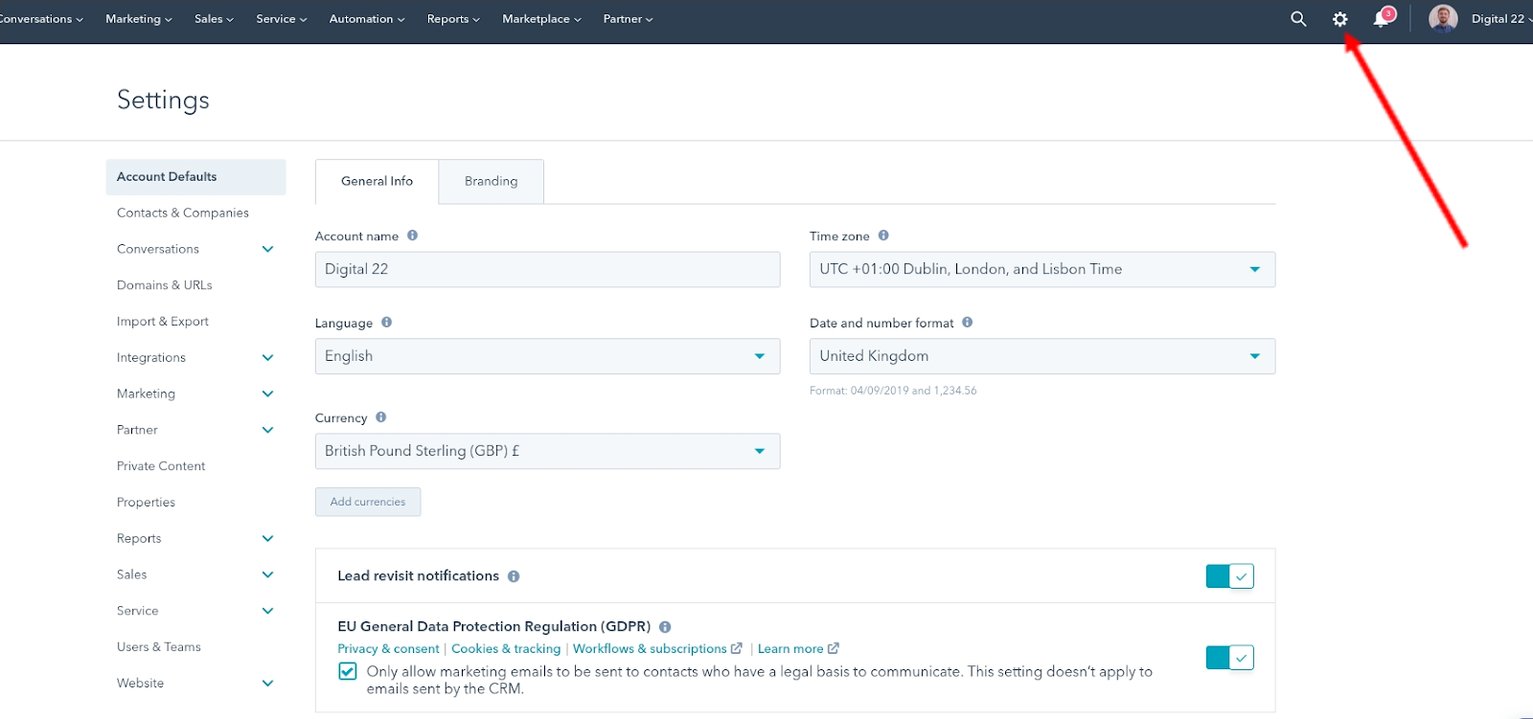The image size is (1533, 719).
Task: Open the Privacy & consent link
Action: [388, 648]
